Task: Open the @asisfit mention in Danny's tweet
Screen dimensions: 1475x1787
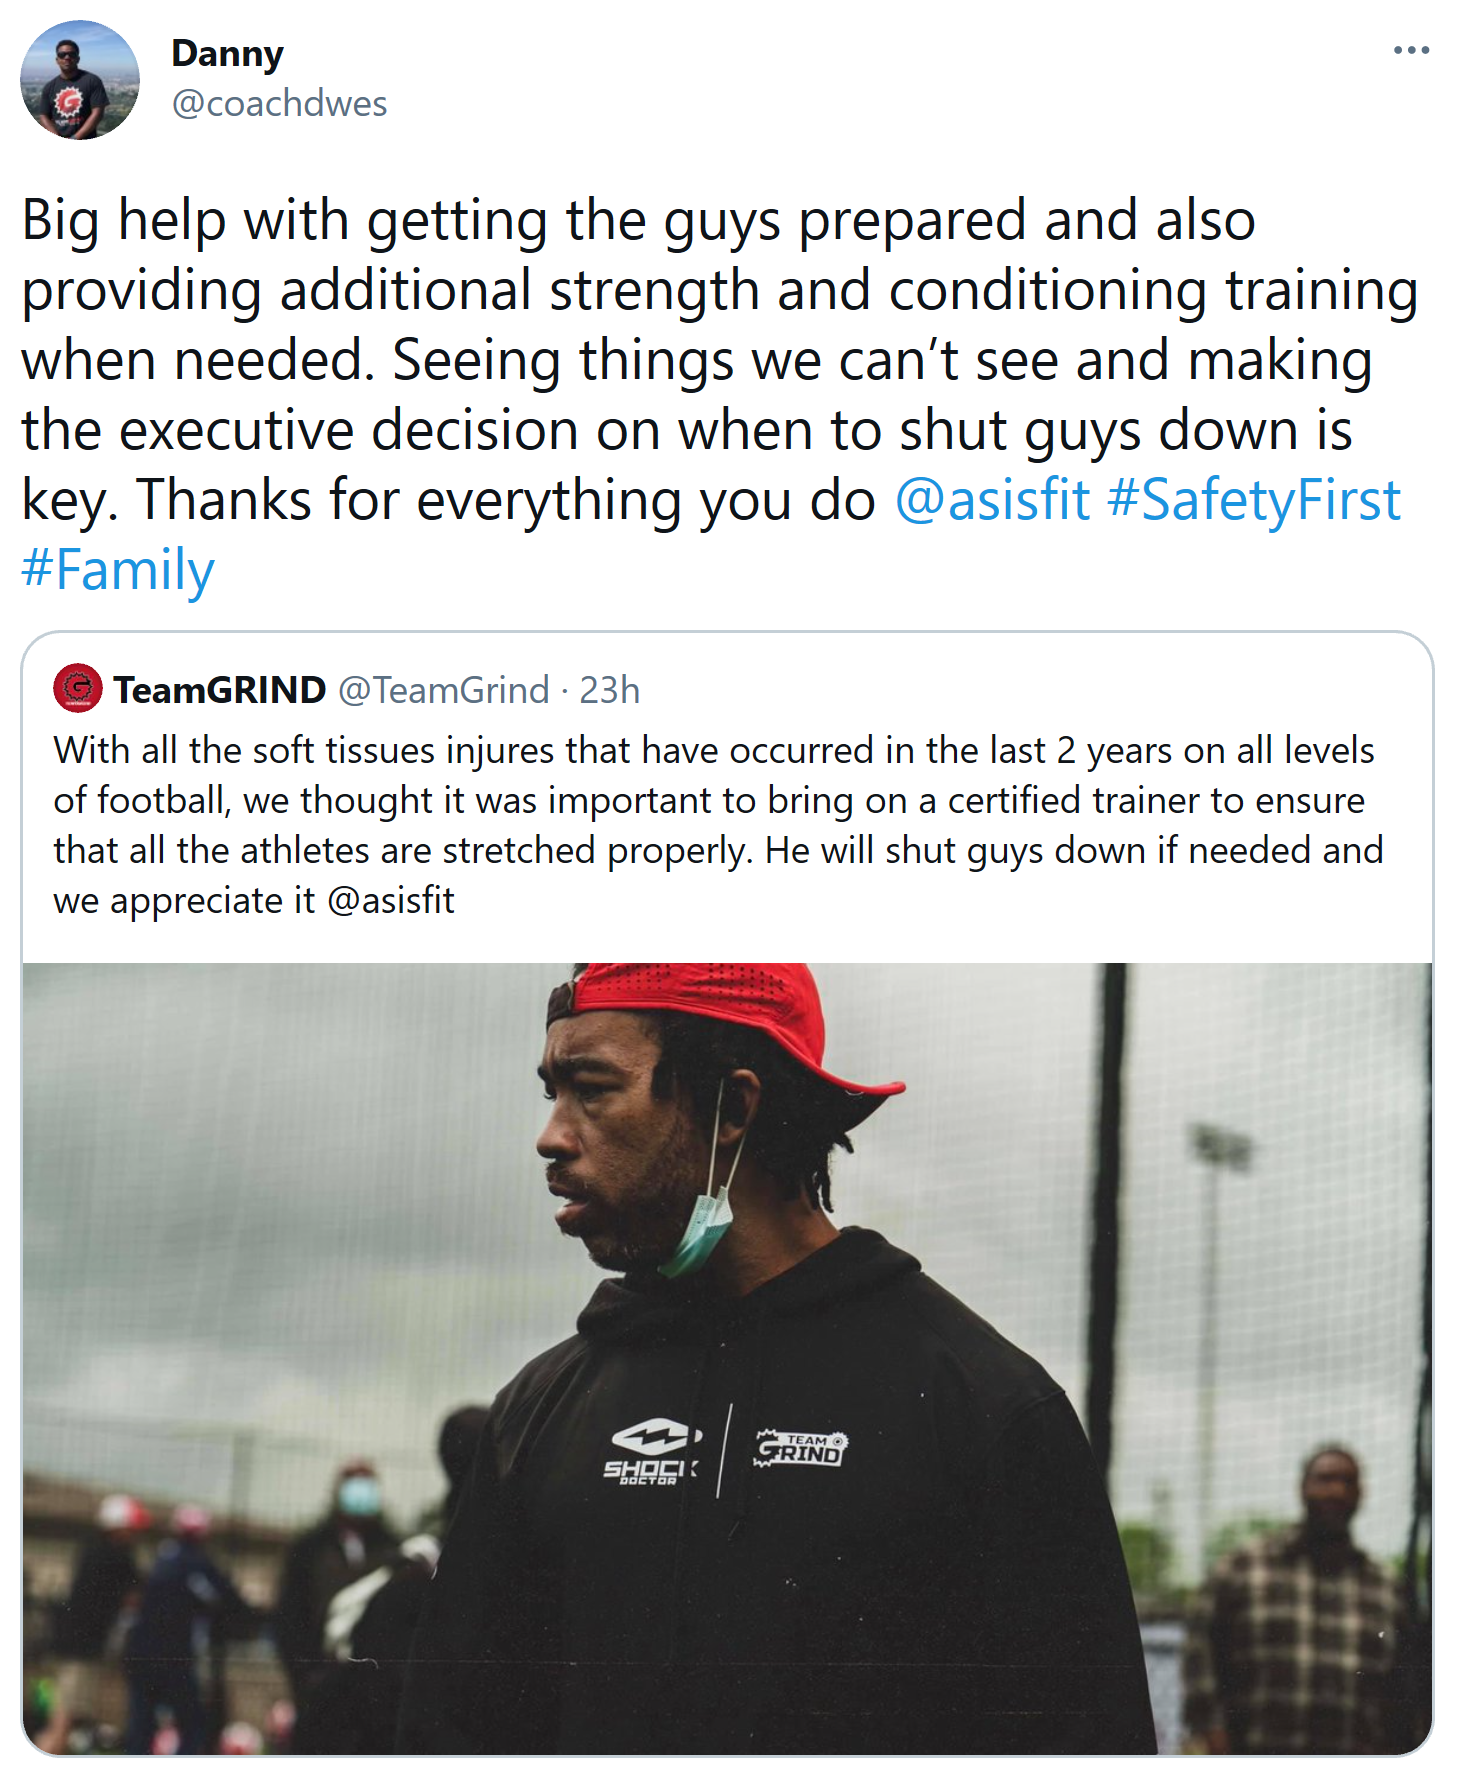Action: point(992,499)
